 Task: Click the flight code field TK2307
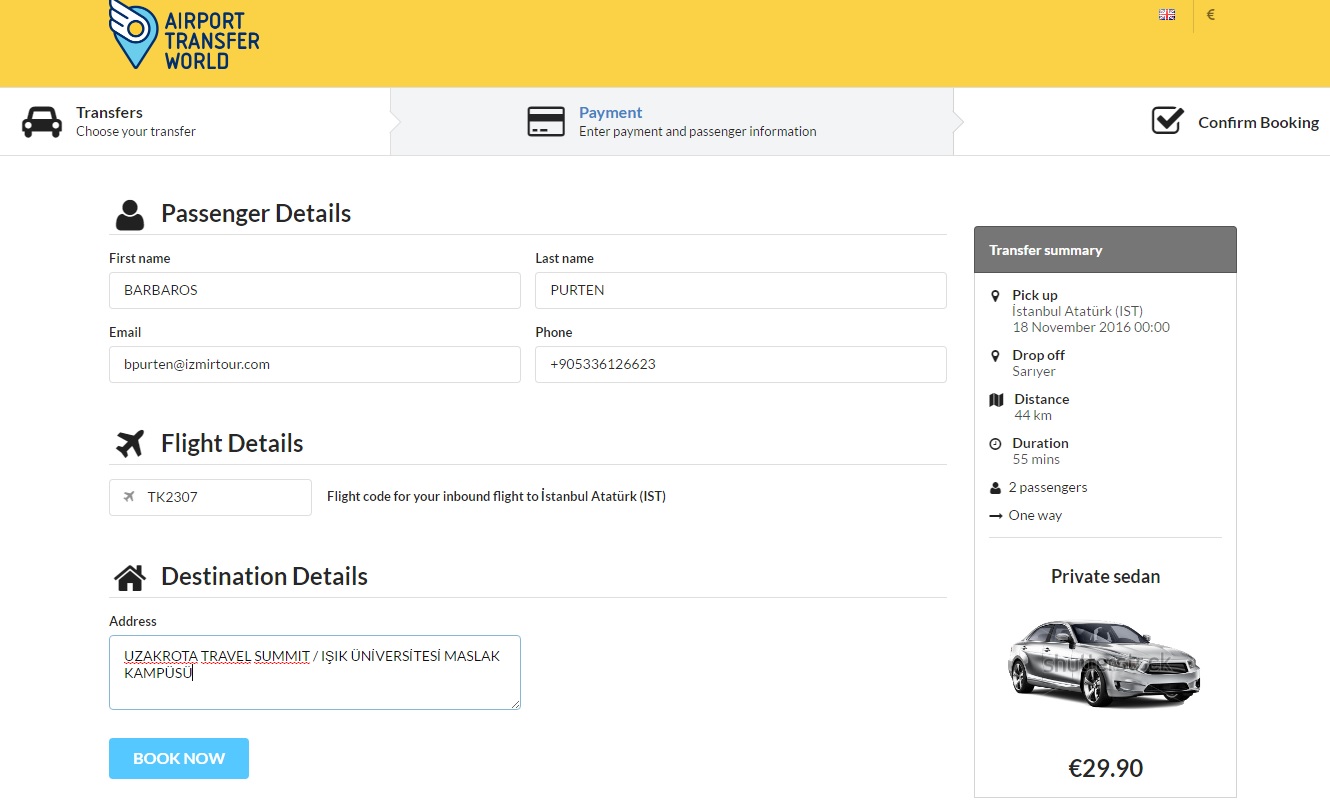[222, 497]
